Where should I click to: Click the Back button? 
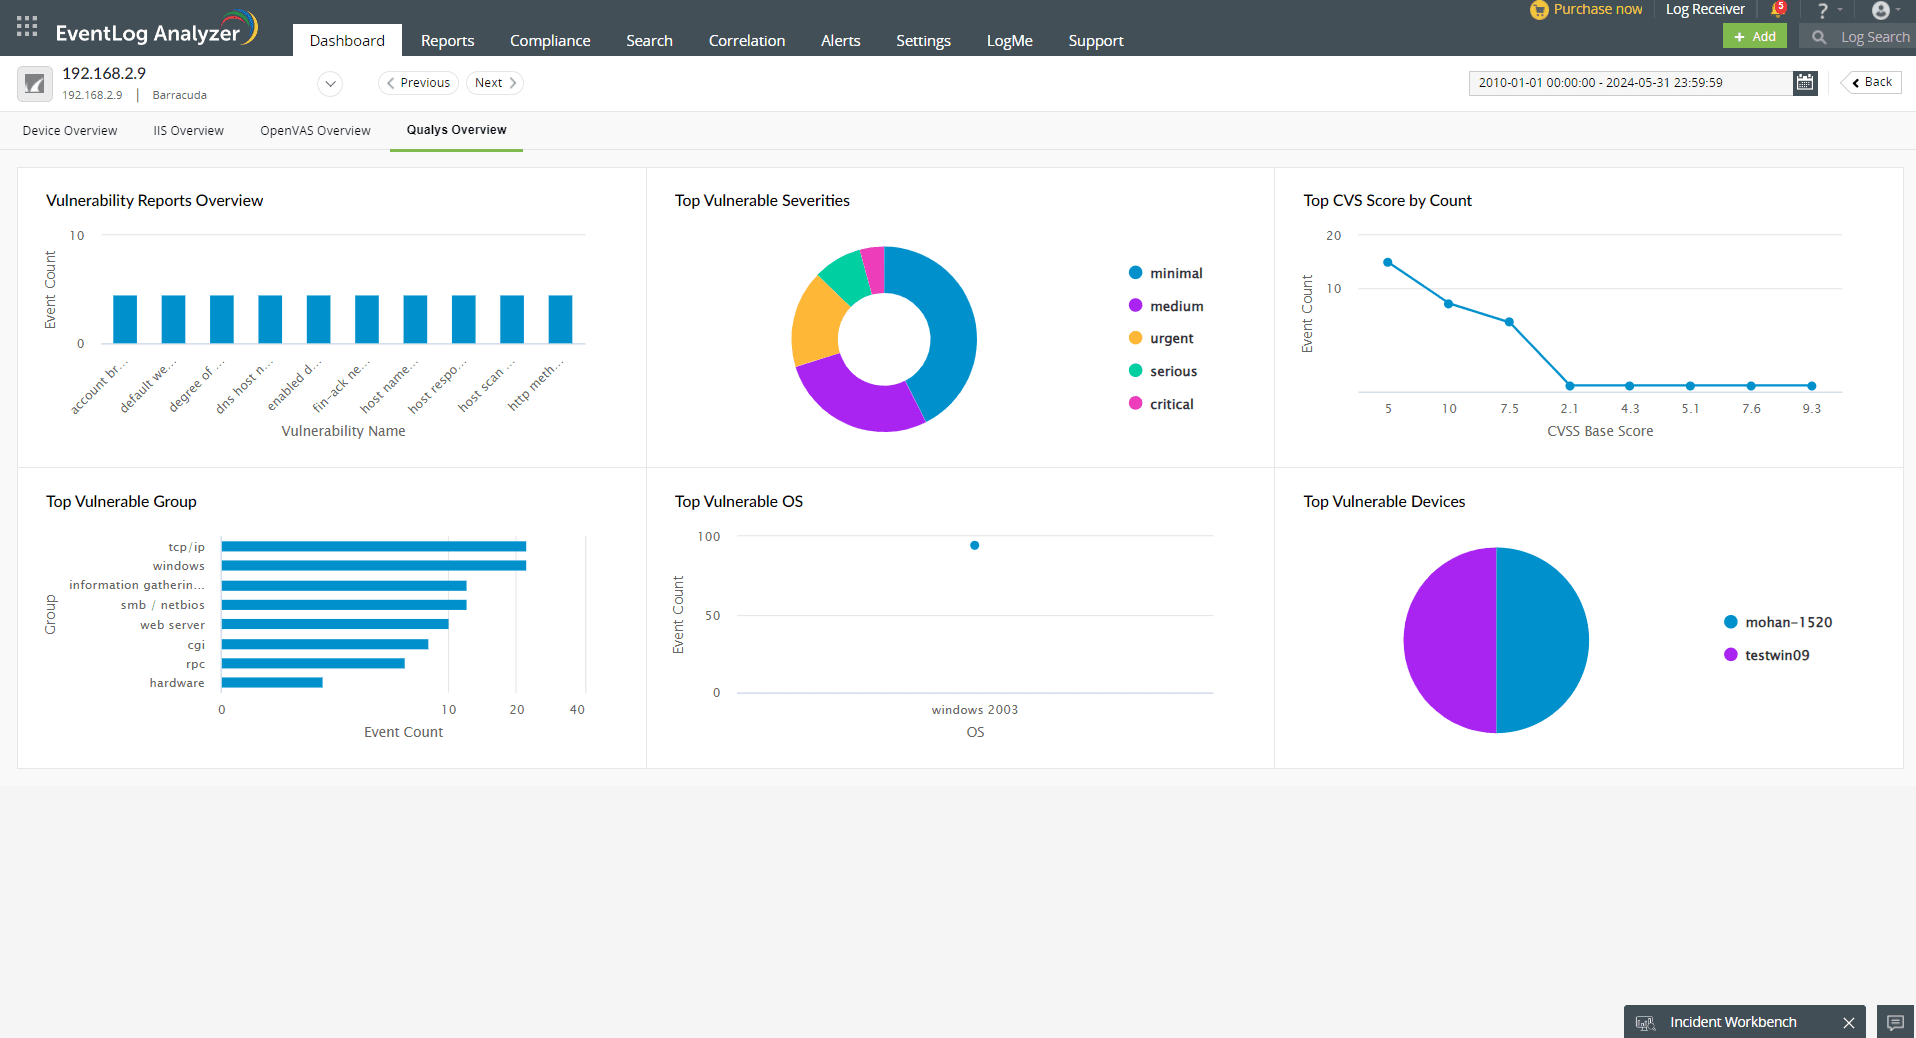(x=1872, y=82)
